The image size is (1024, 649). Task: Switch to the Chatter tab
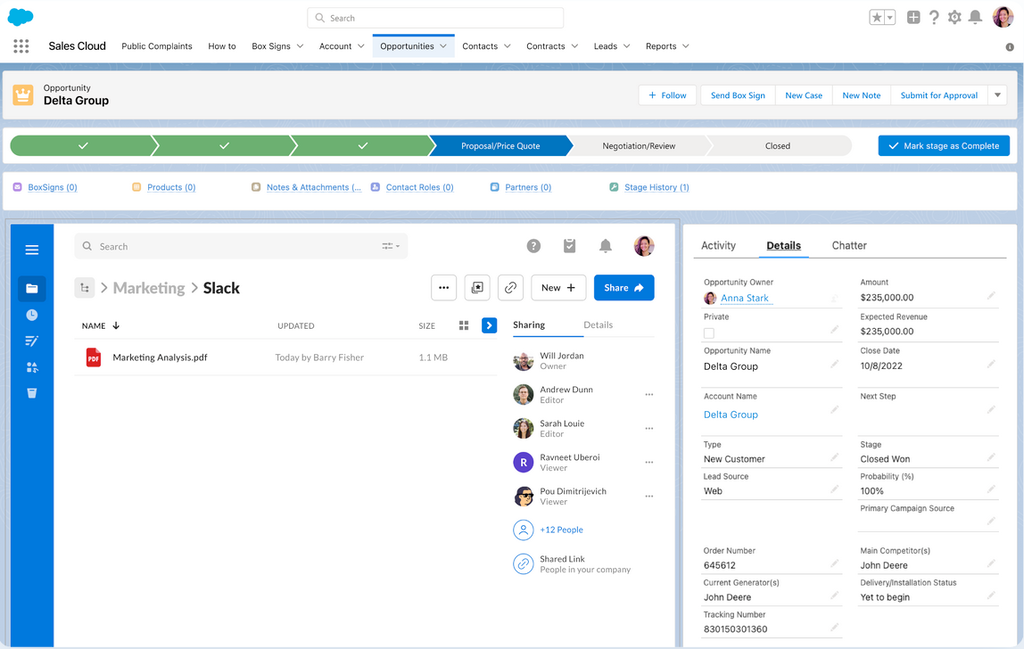(849, 245)
